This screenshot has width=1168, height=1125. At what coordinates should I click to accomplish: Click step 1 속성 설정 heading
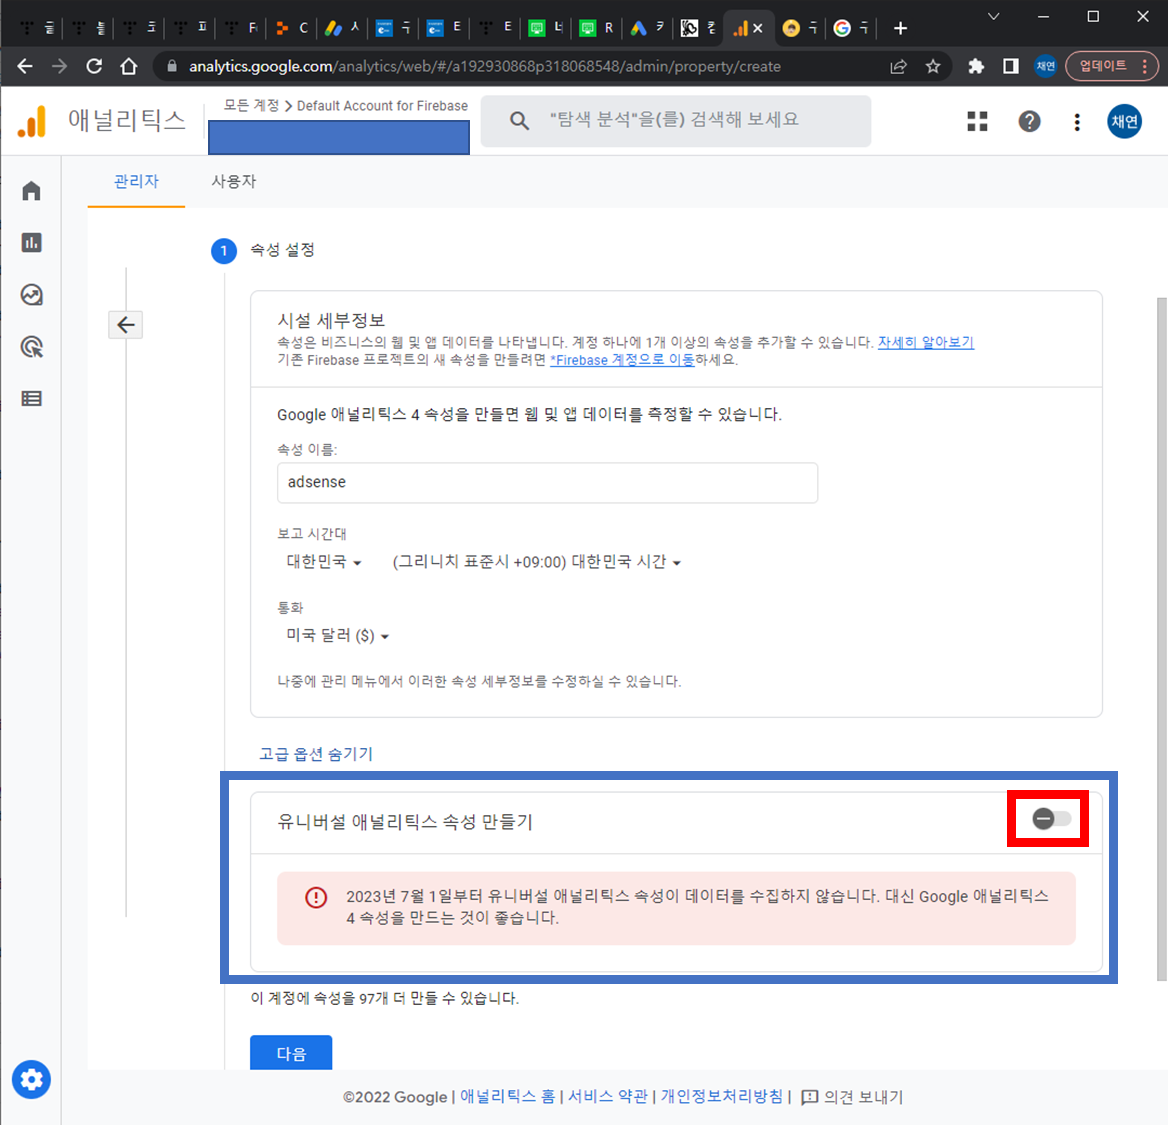pos(282,250)
